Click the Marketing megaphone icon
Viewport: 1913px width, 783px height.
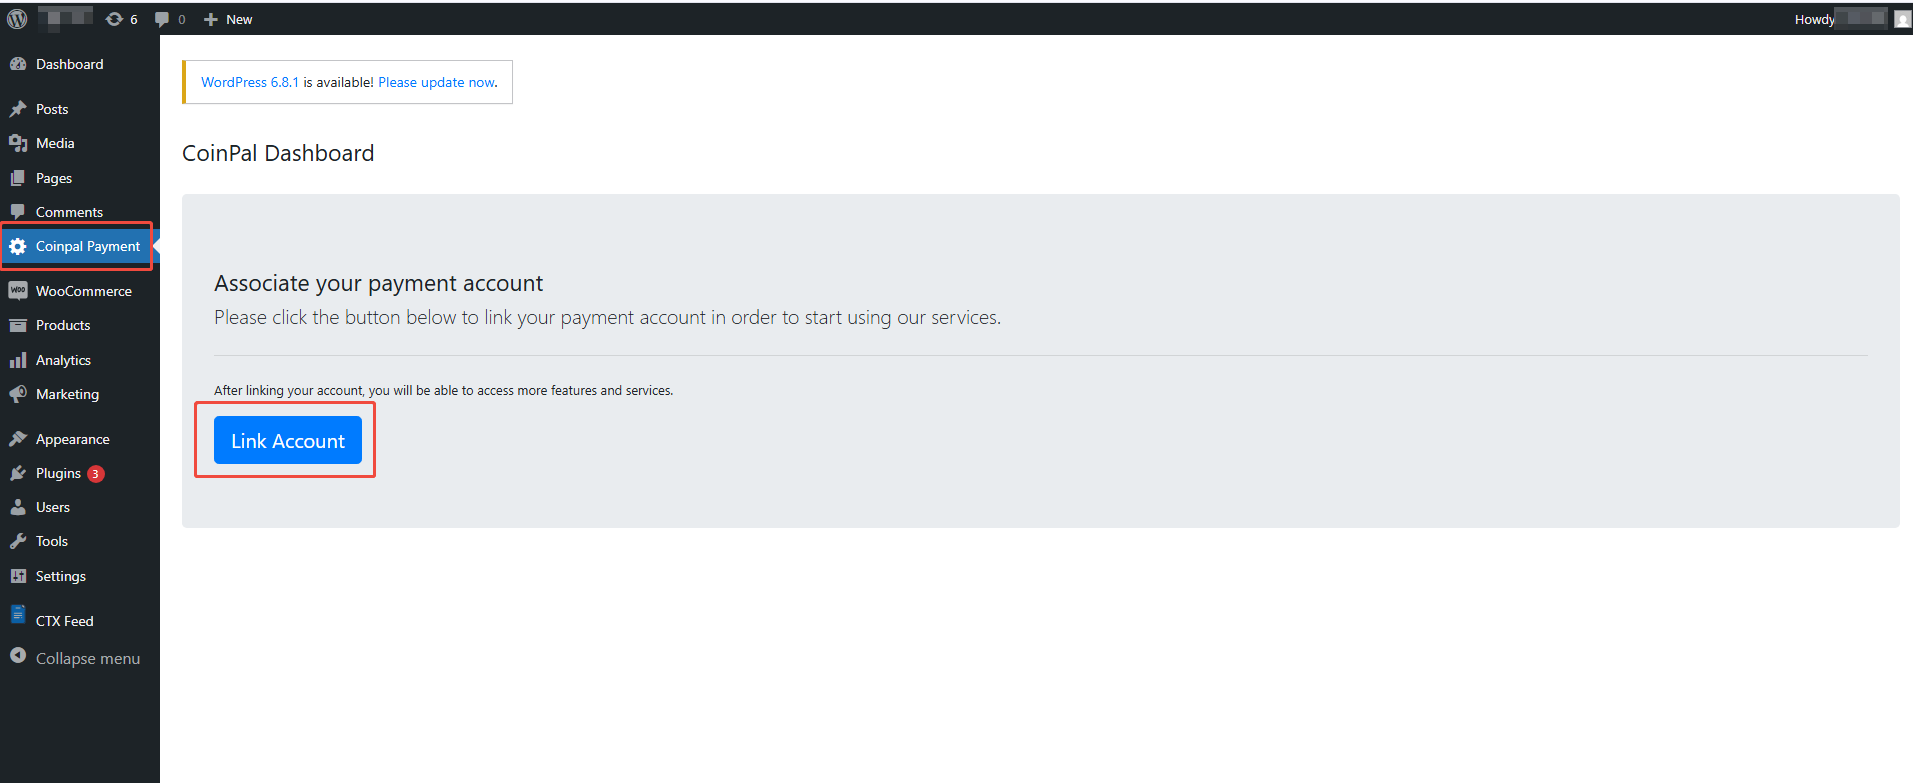pyautogui.click(x=18, y=394)
